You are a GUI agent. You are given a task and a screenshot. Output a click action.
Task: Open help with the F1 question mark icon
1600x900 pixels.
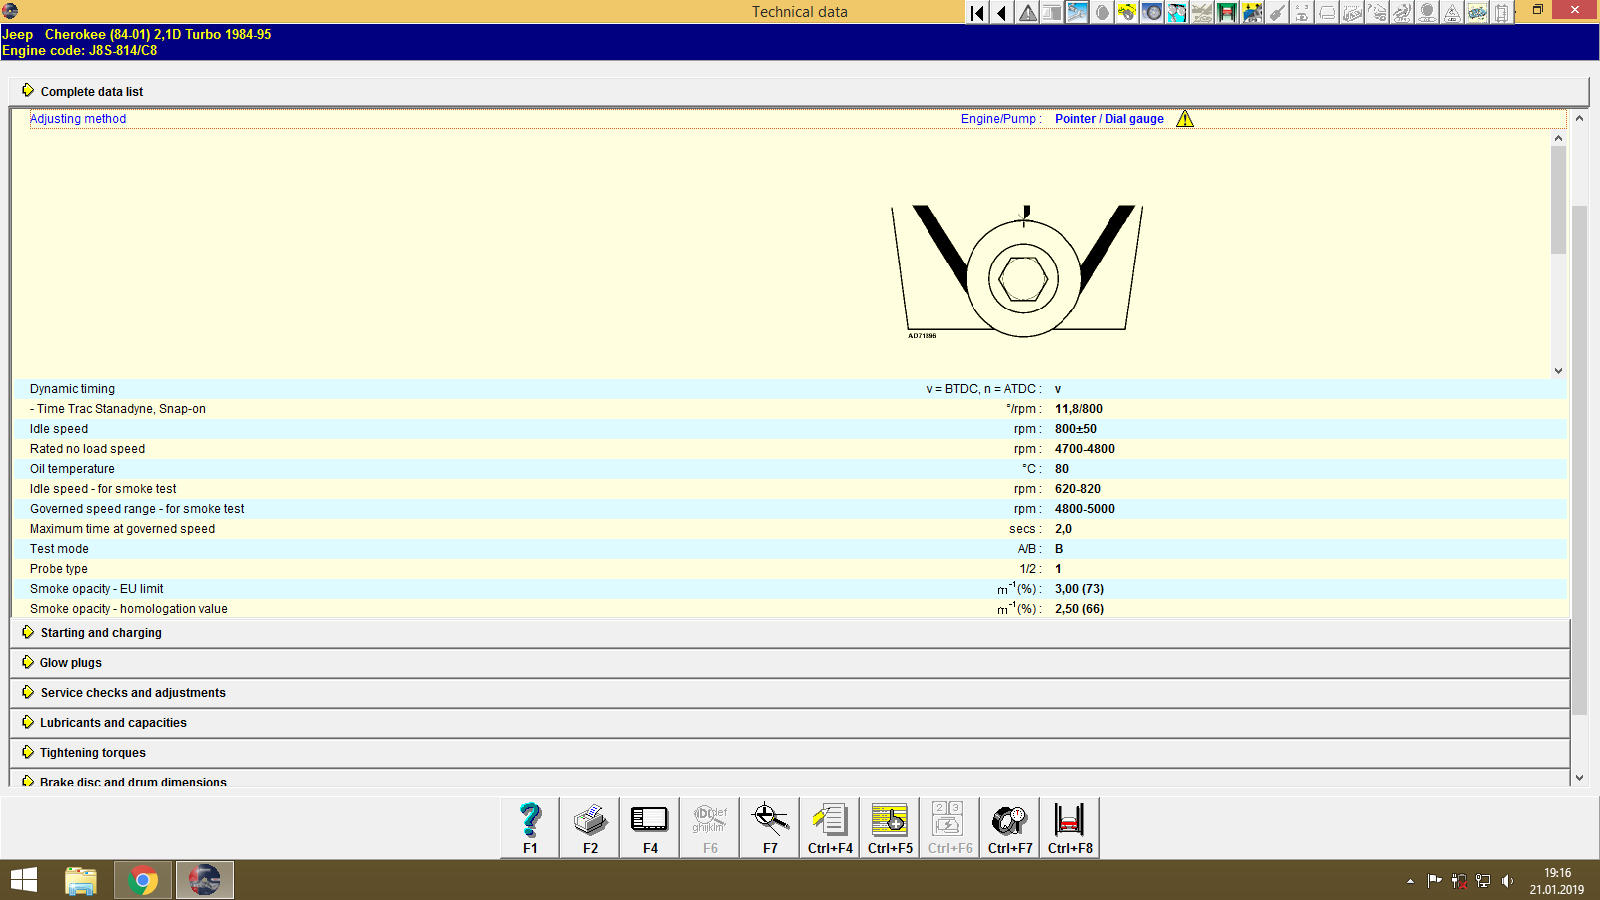[528, 827]
